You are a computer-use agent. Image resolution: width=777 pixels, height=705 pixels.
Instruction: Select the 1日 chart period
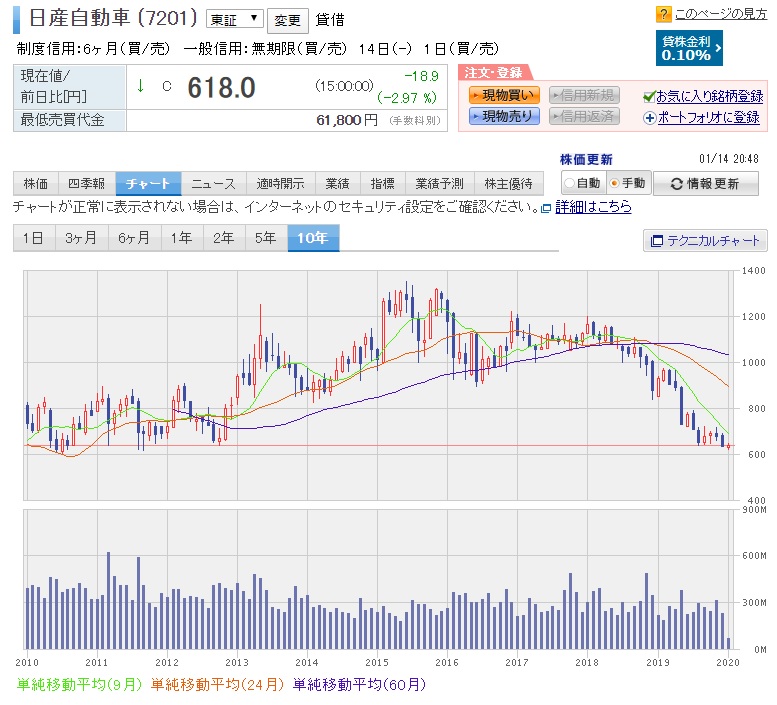pos(34,238)
